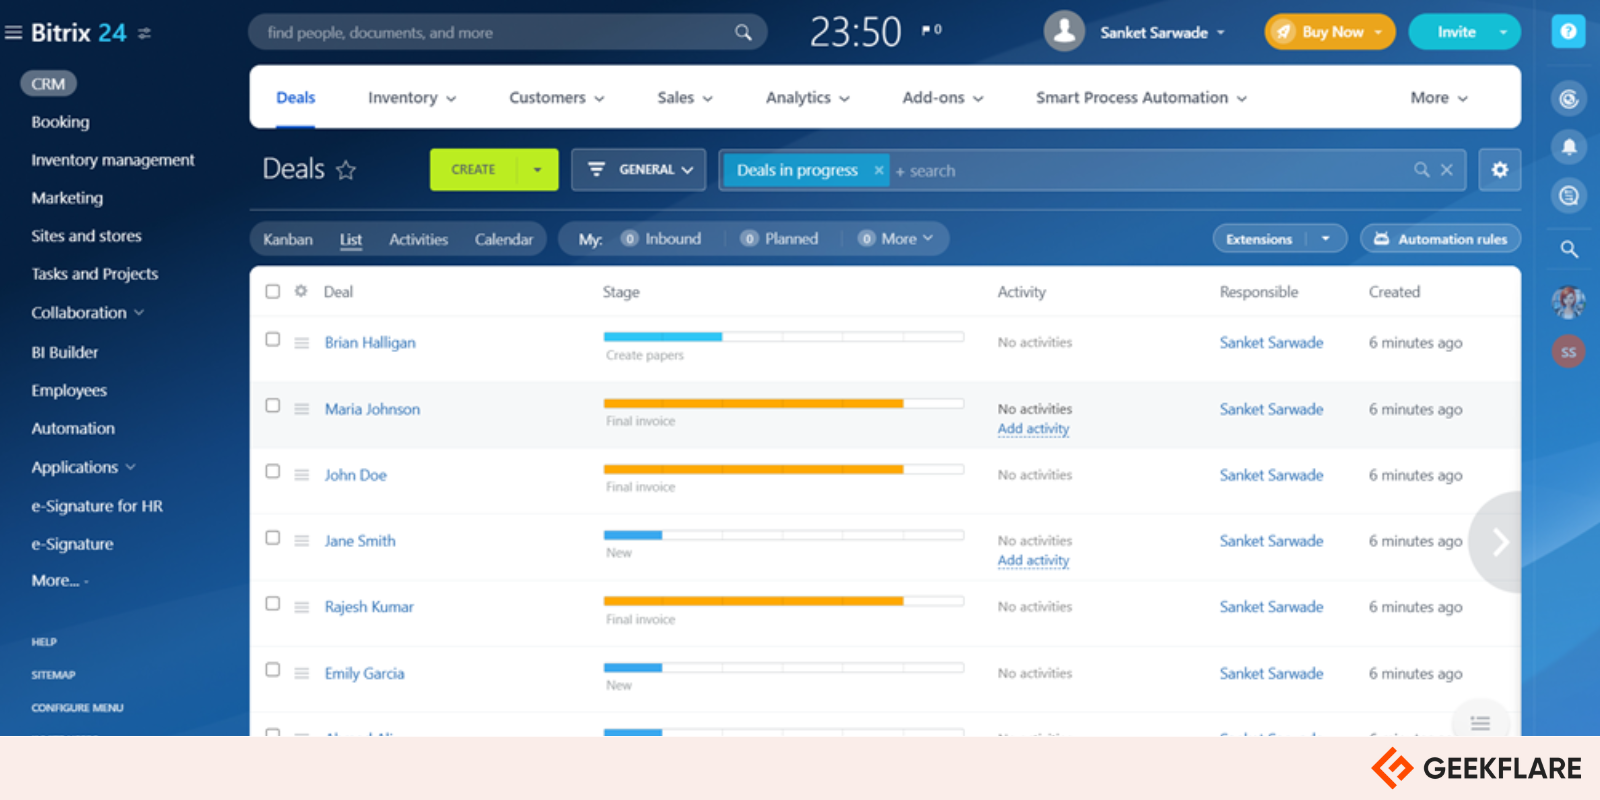The image size is (1600, 800).
Task: Open the help question mark icon
Action: 1568,32
